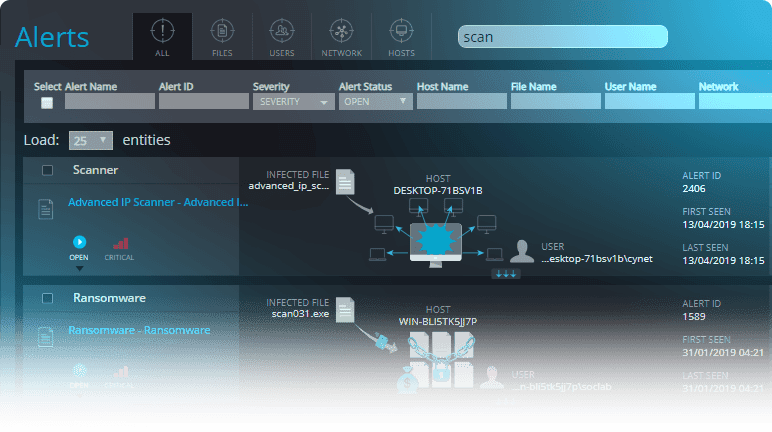The width and height of the screenshot is (772, 432).
Task: Click the document icon beside Ransomware alert
Action: pos(45,337)
